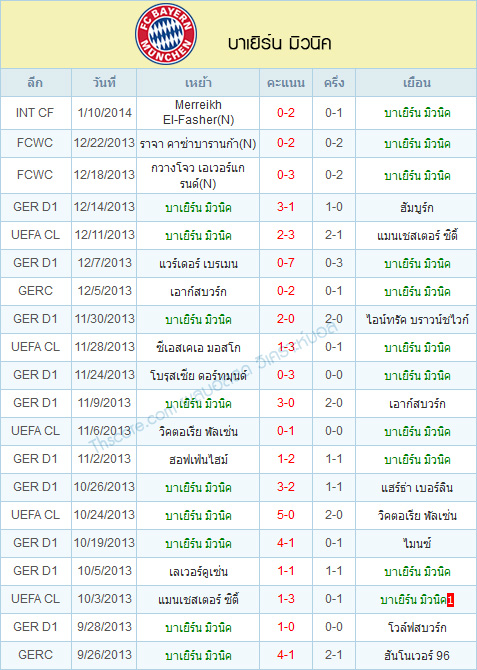Image resolution: width=477 pixels, height=670 pixels.
Task: Click the UEFA CL cell on 11/28/2013 row
Action: (35, 347)
